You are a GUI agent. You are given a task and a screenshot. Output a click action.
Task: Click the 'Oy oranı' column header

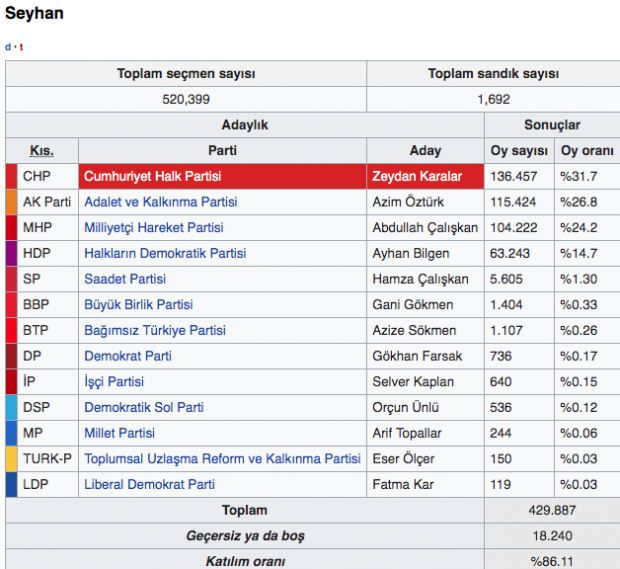[587, 151]
